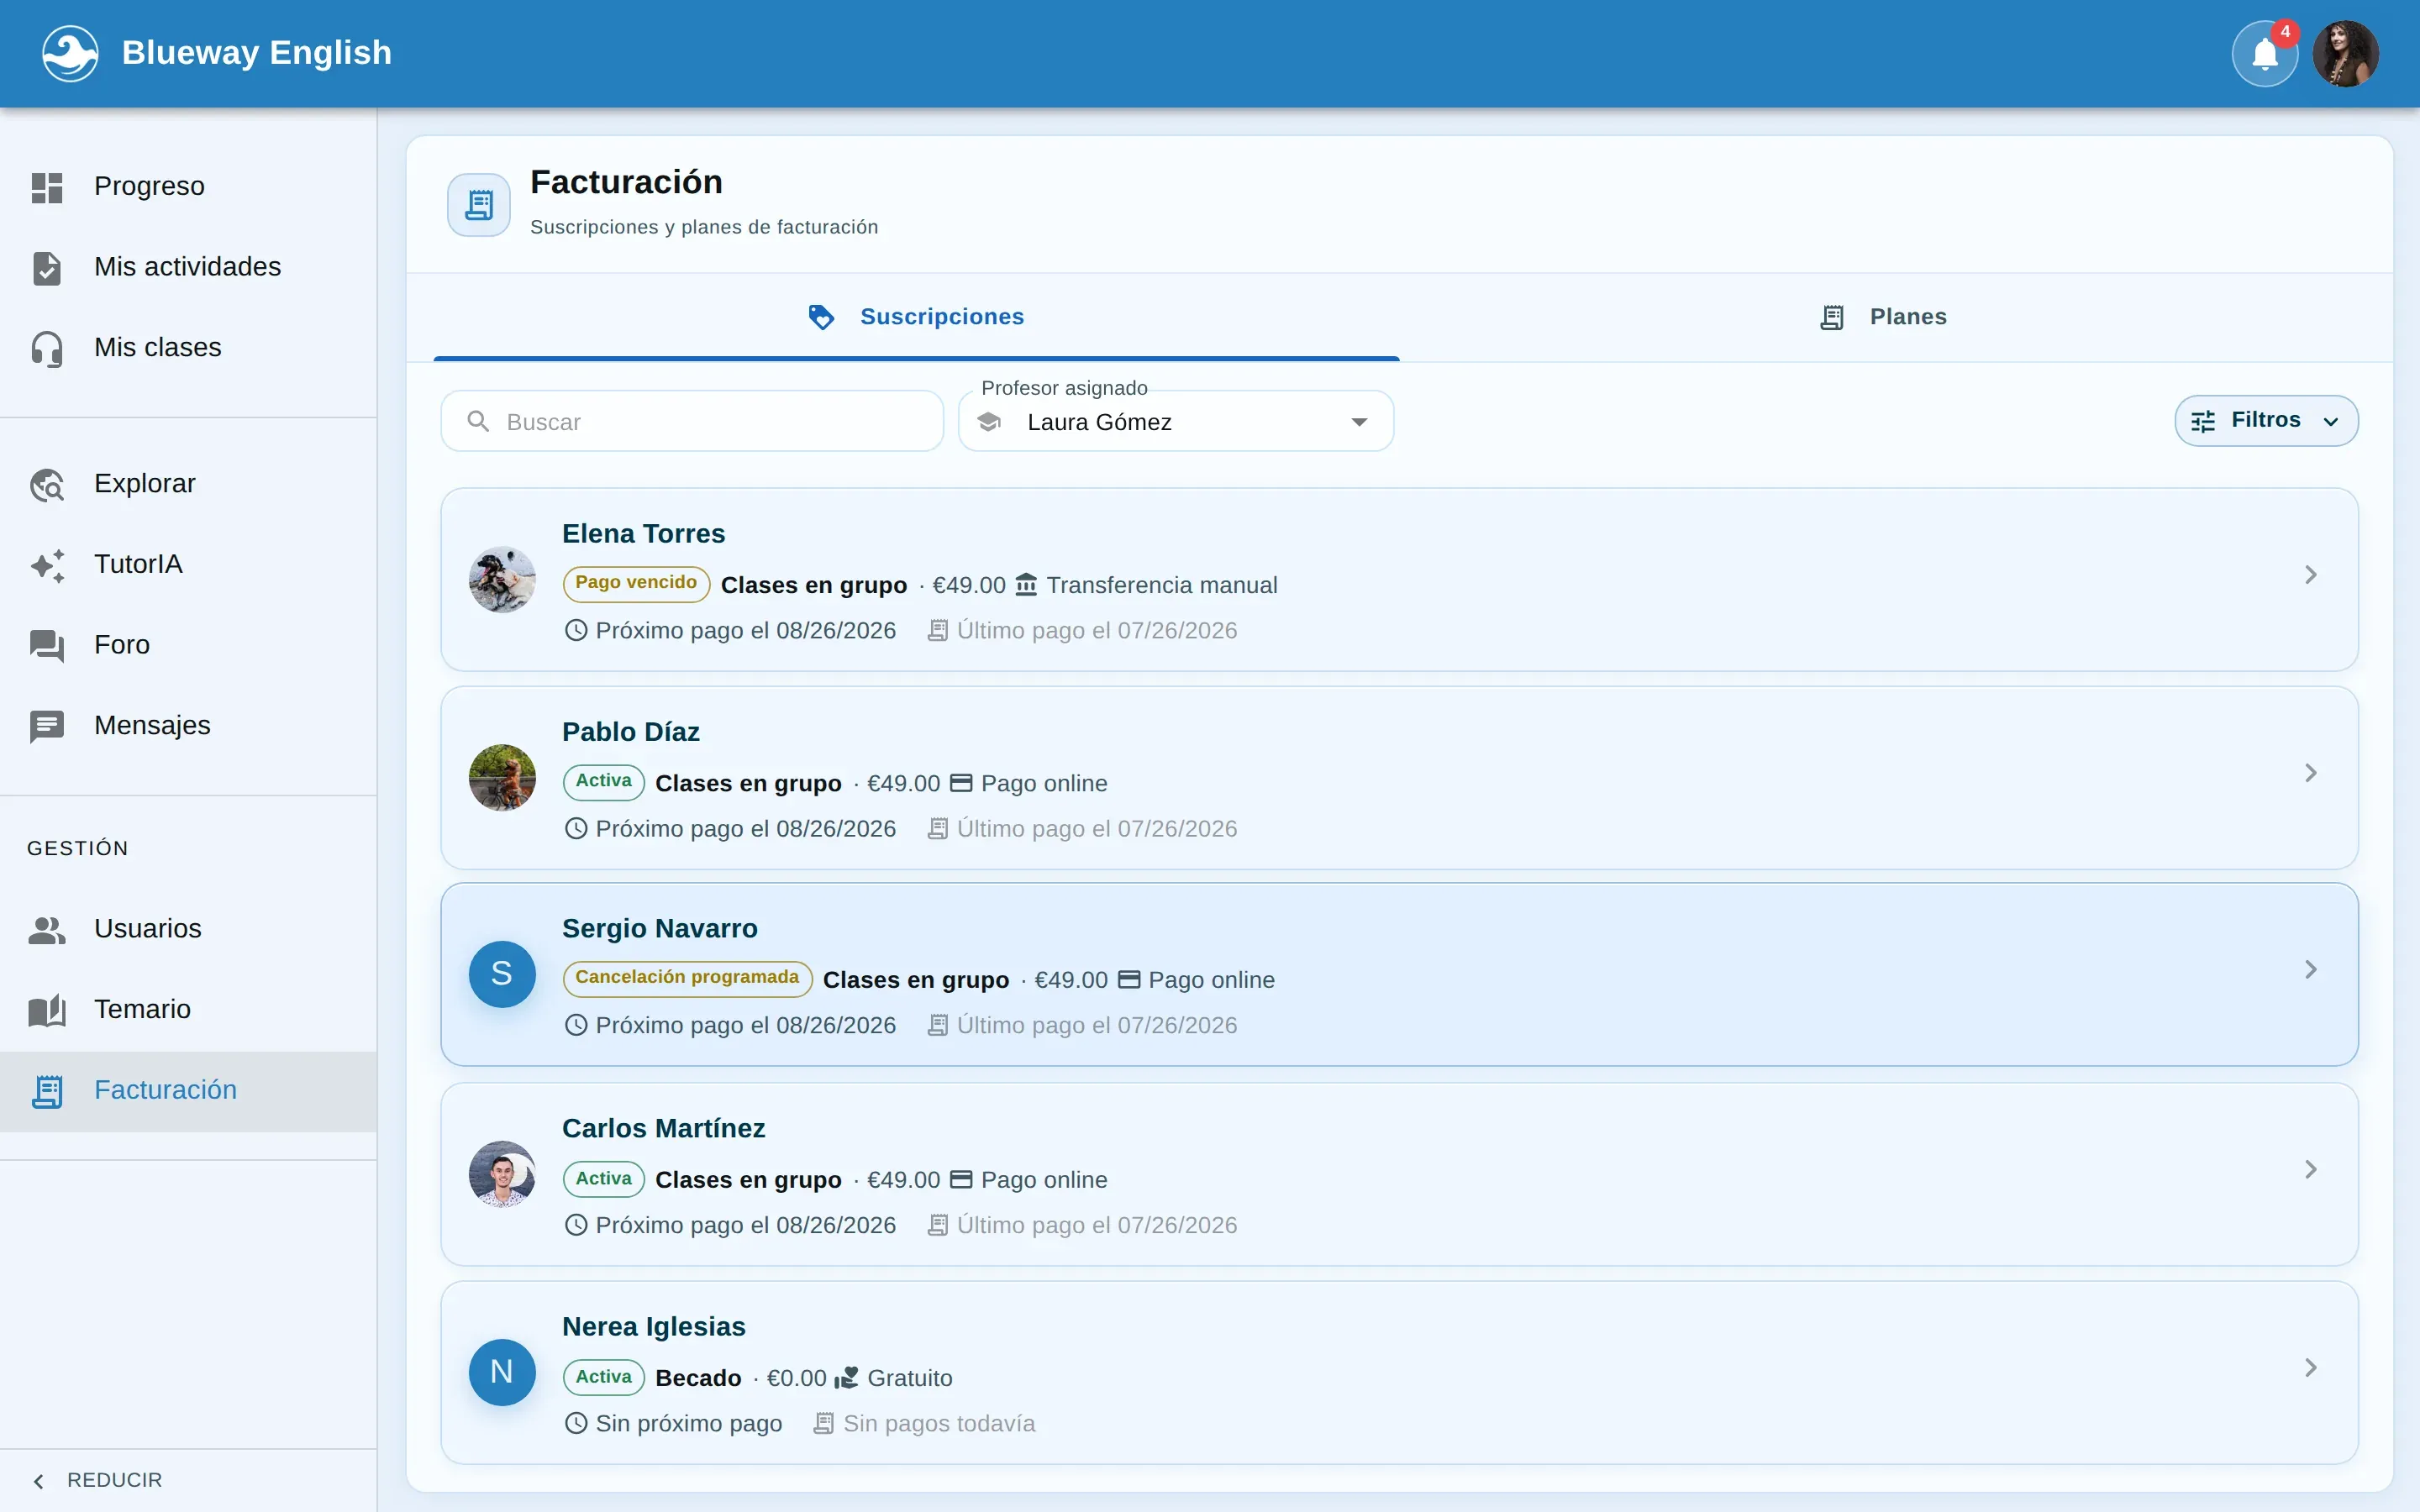Click the TutorIA sparkle icon

pos(47,565)
